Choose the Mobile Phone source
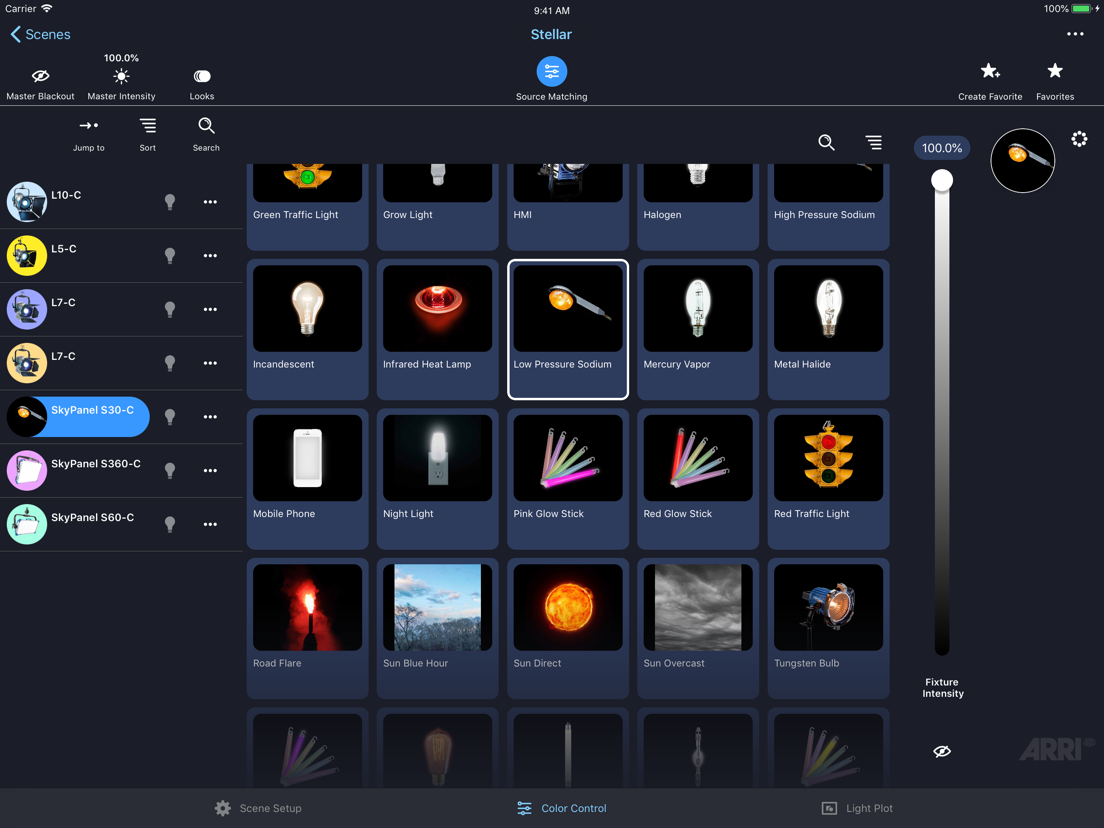This screenshot has height=828, width=1104. (308, 479)
